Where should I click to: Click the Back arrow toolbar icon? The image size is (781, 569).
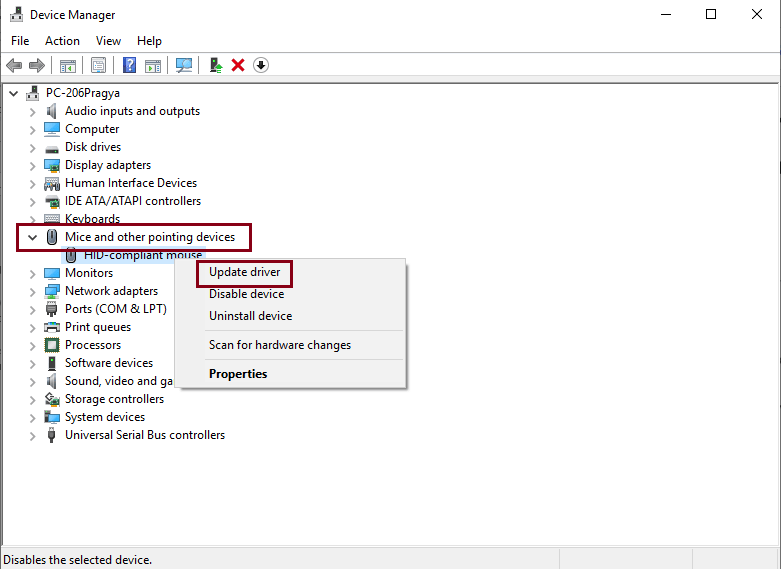(14, 65)
